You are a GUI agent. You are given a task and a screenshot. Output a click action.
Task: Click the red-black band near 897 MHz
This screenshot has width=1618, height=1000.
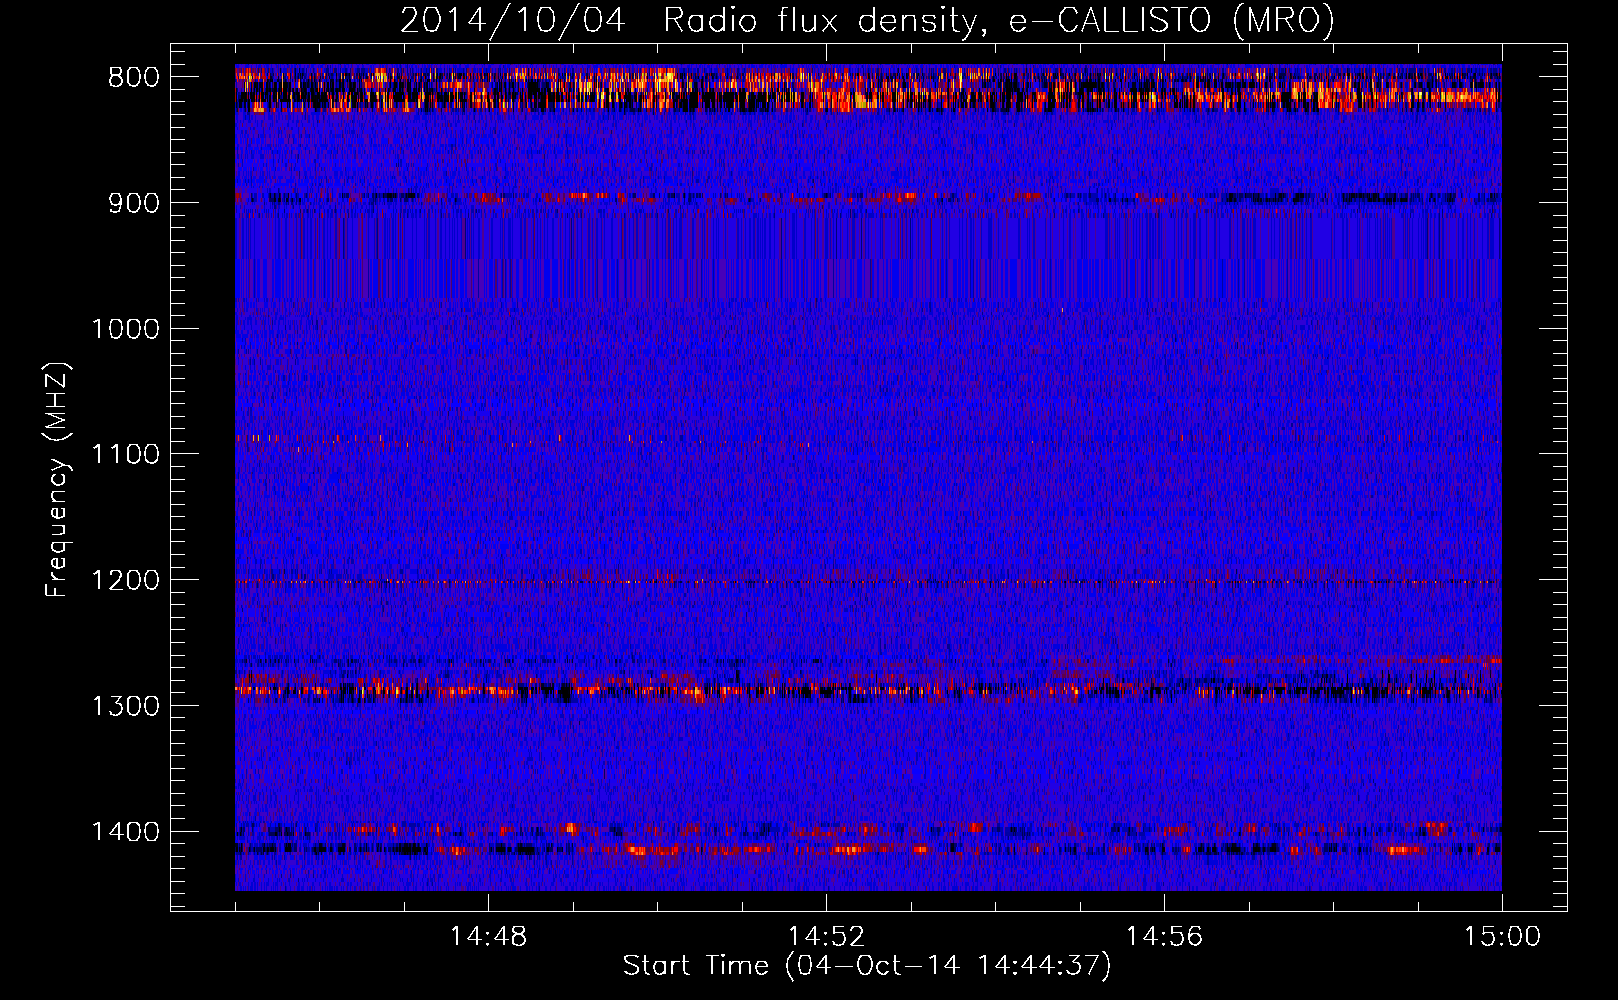(x=868, y=198)
